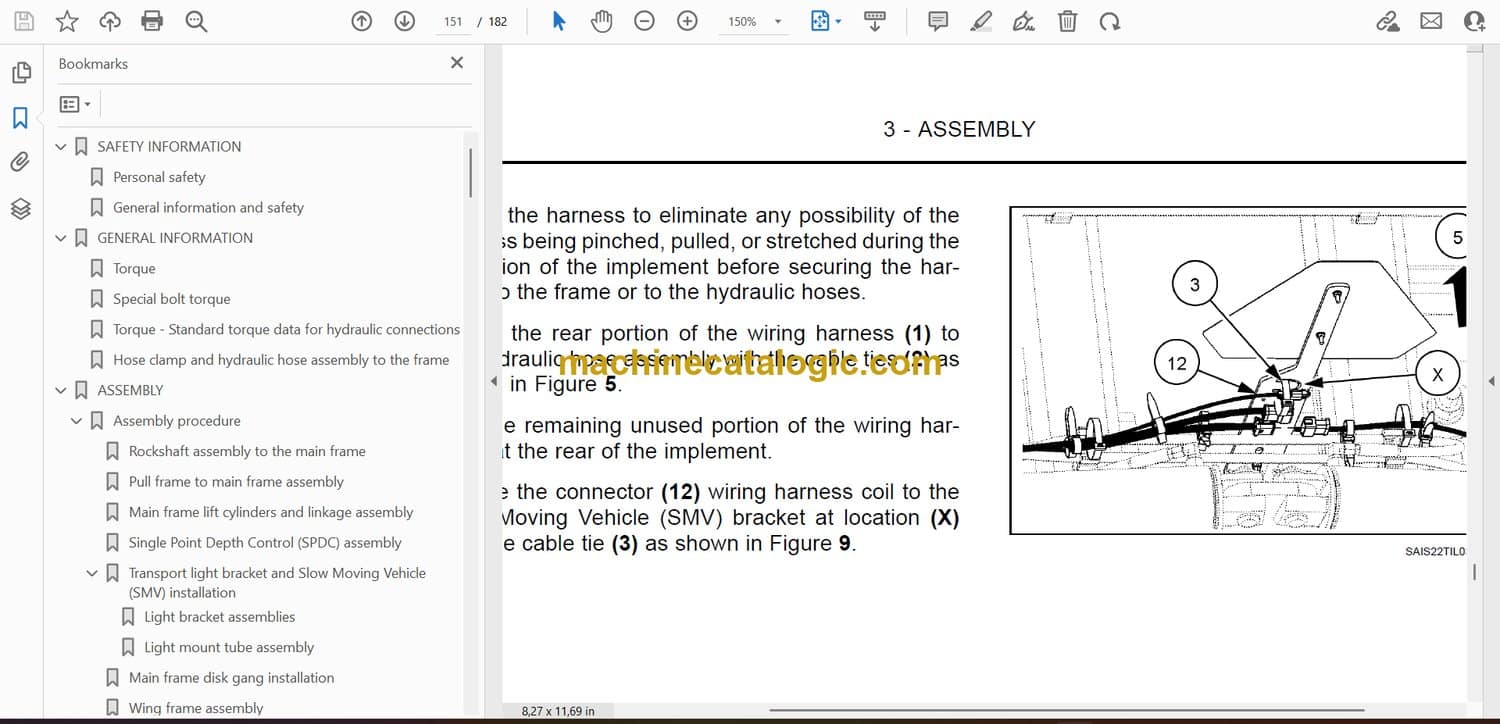The height and width of the screenshot is (724, 1500).
Task: Close the Bookmarks panel
Action: click(457, 63)
